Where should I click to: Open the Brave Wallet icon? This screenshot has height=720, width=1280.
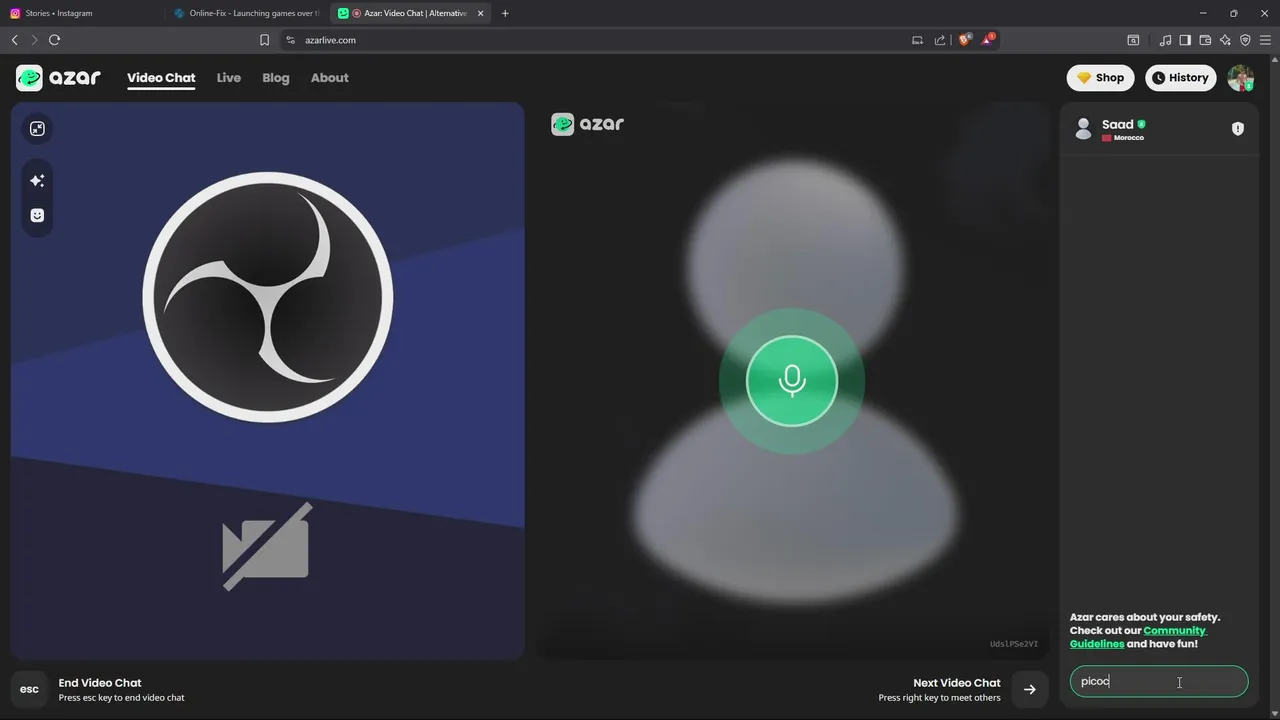[1205, 40]
